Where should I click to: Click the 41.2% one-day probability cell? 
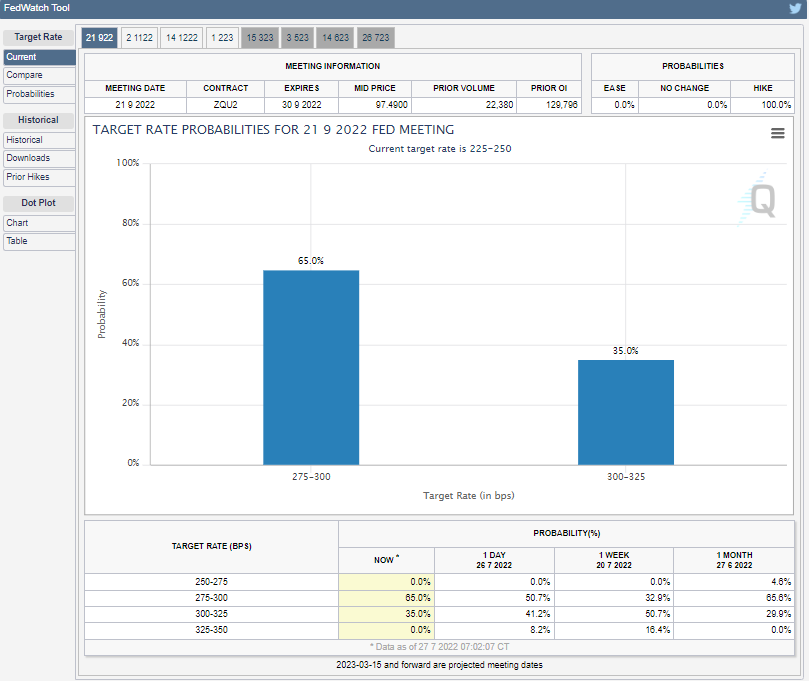[494, 614]
